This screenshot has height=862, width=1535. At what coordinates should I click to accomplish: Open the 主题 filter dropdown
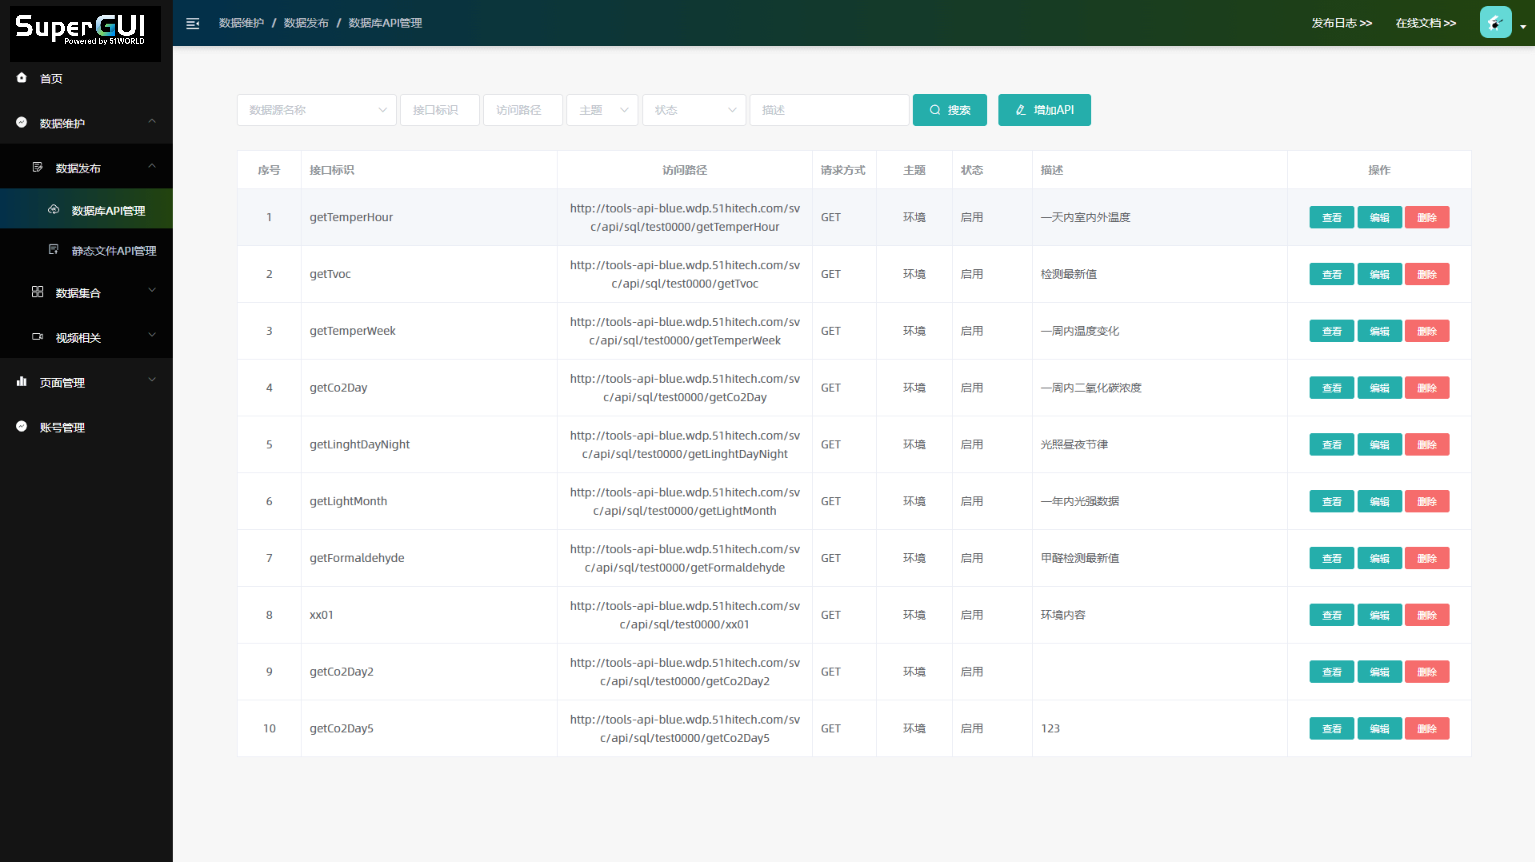coord(602,110)
